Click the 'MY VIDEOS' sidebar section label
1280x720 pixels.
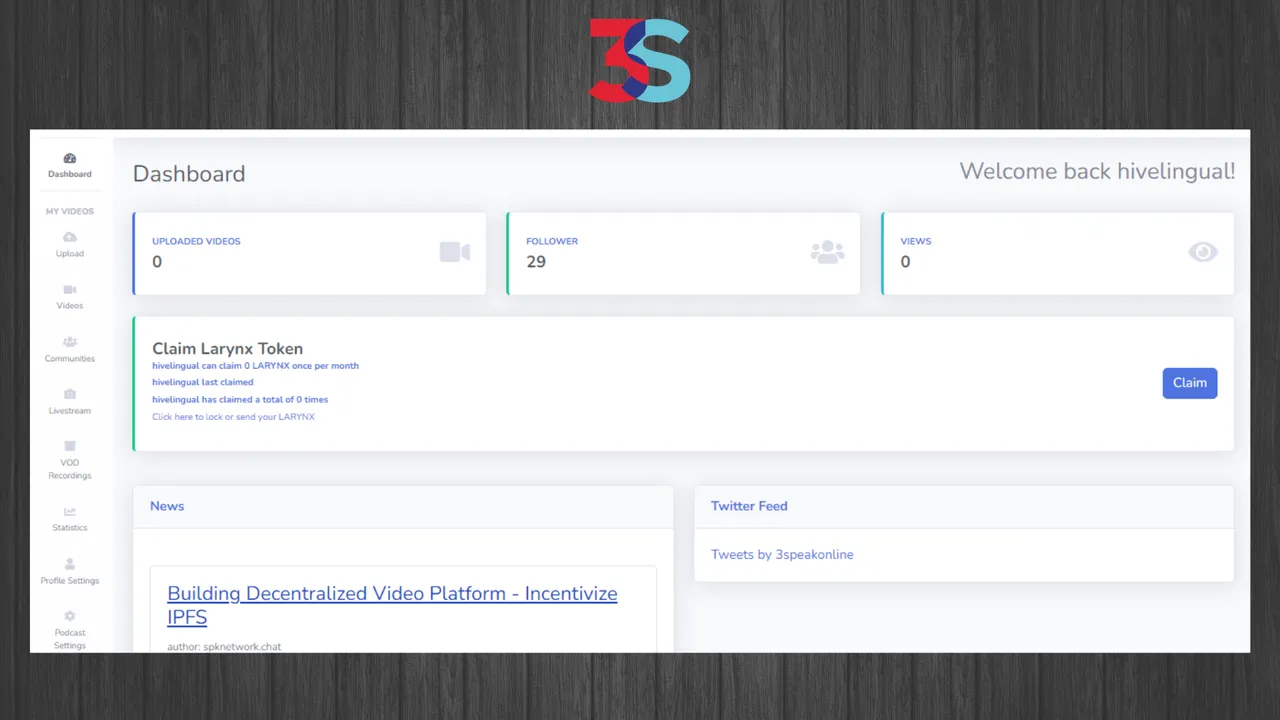(x=70, y=212)
